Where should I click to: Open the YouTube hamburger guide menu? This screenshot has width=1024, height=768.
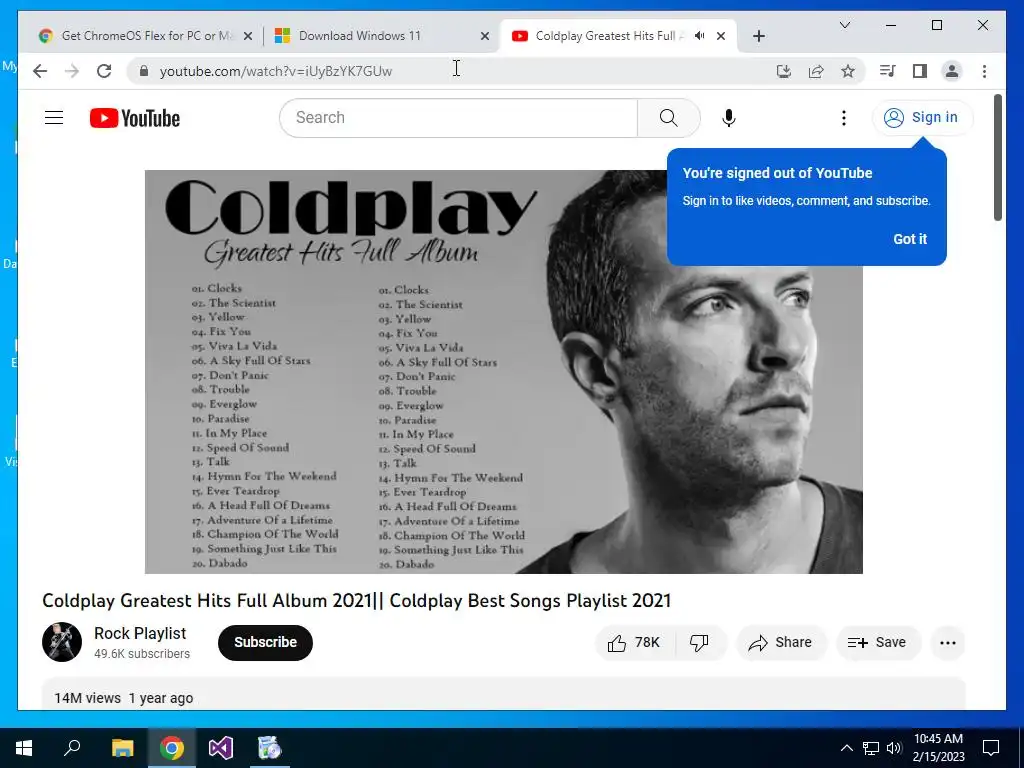click(54, 118)
